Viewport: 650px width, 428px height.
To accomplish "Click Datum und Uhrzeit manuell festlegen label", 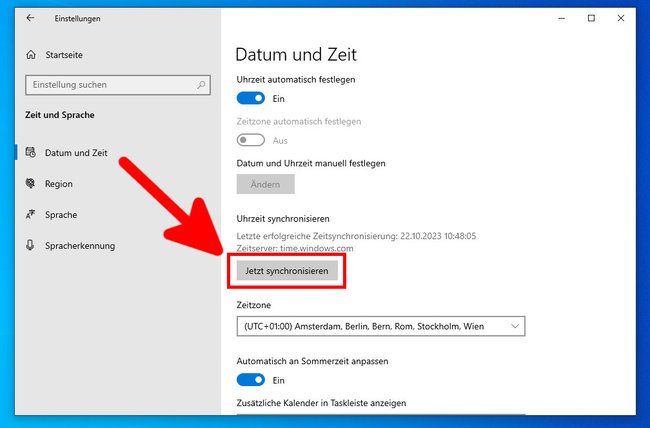I will point(311,163).
